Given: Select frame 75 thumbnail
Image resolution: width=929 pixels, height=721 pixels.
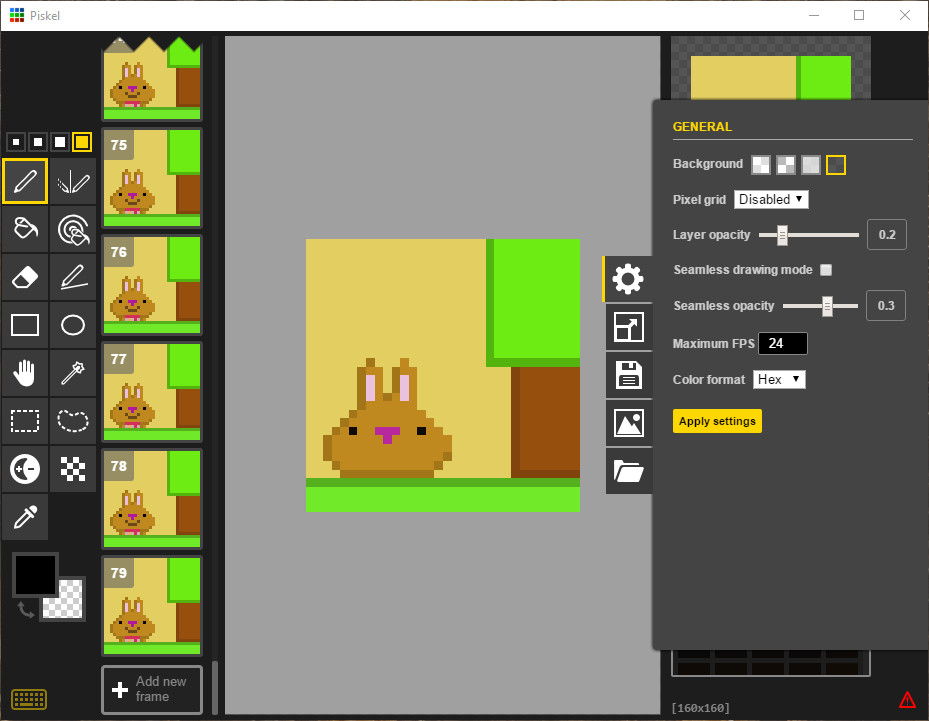Looking at the screenshot, I should coord(152,178).
